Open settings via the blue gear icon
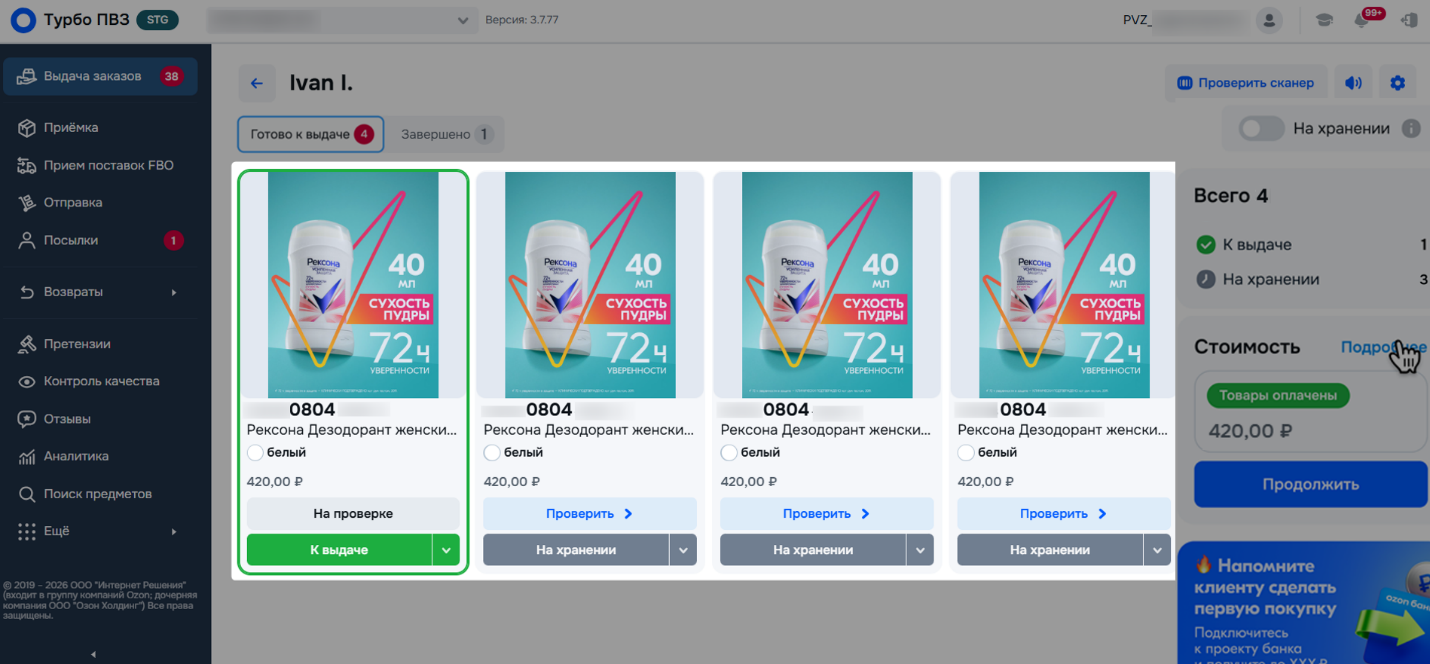The height and width of the screenshot is (664, 1430). pos(1397,83)
